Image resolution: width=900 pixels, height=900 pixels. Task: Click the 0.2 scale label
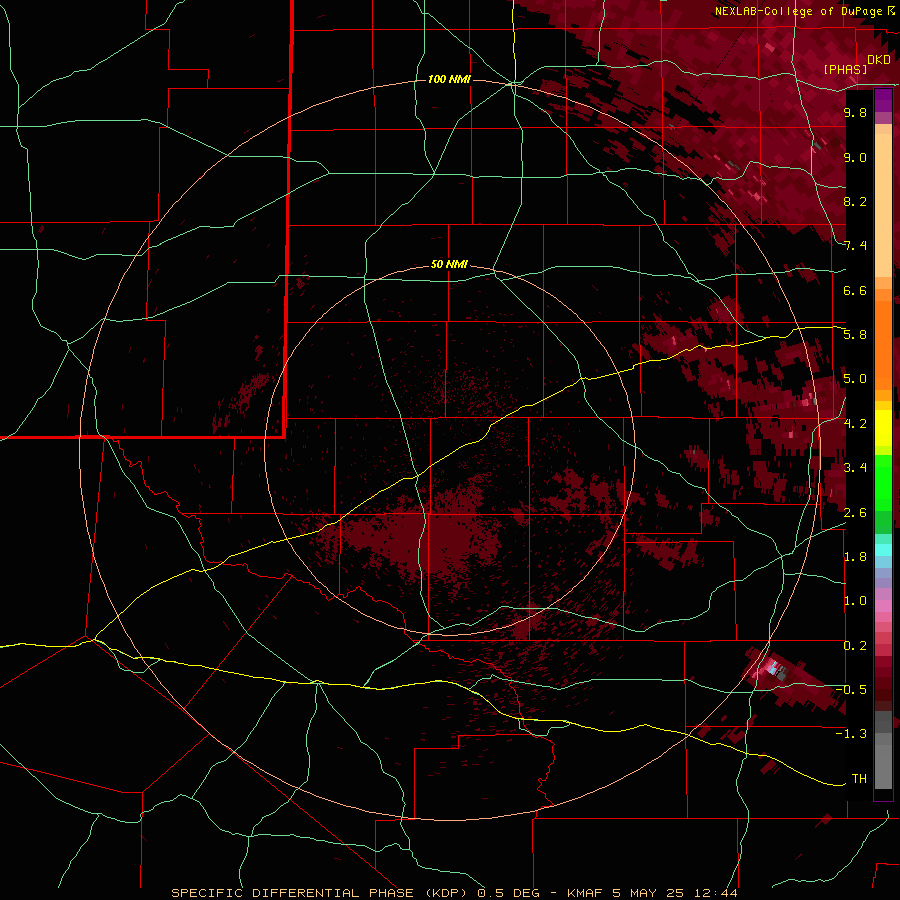pos(855,646)
